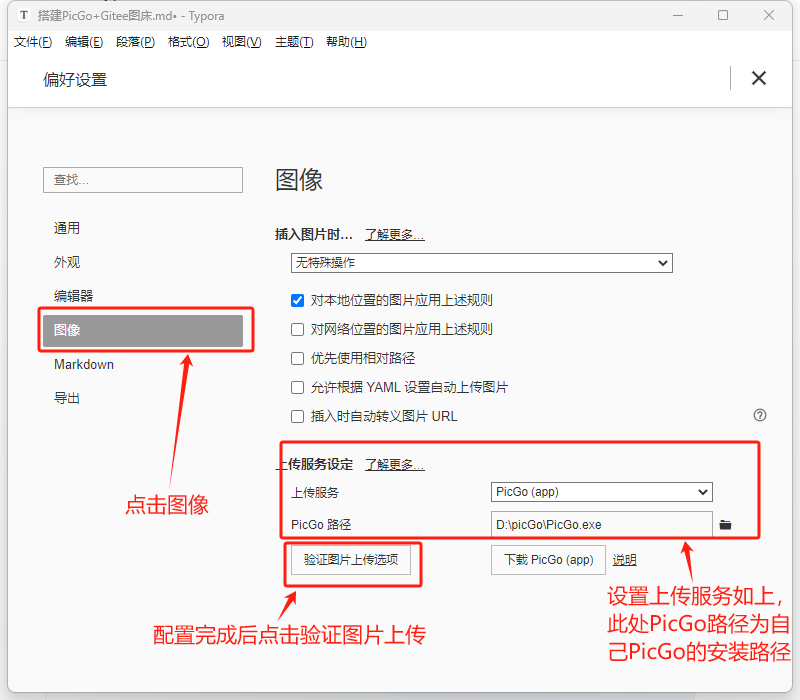Viewport: 800px width, 700px height.
Task: Click the 验证图片上传选项 button
Action: click(x=351, y=560)
